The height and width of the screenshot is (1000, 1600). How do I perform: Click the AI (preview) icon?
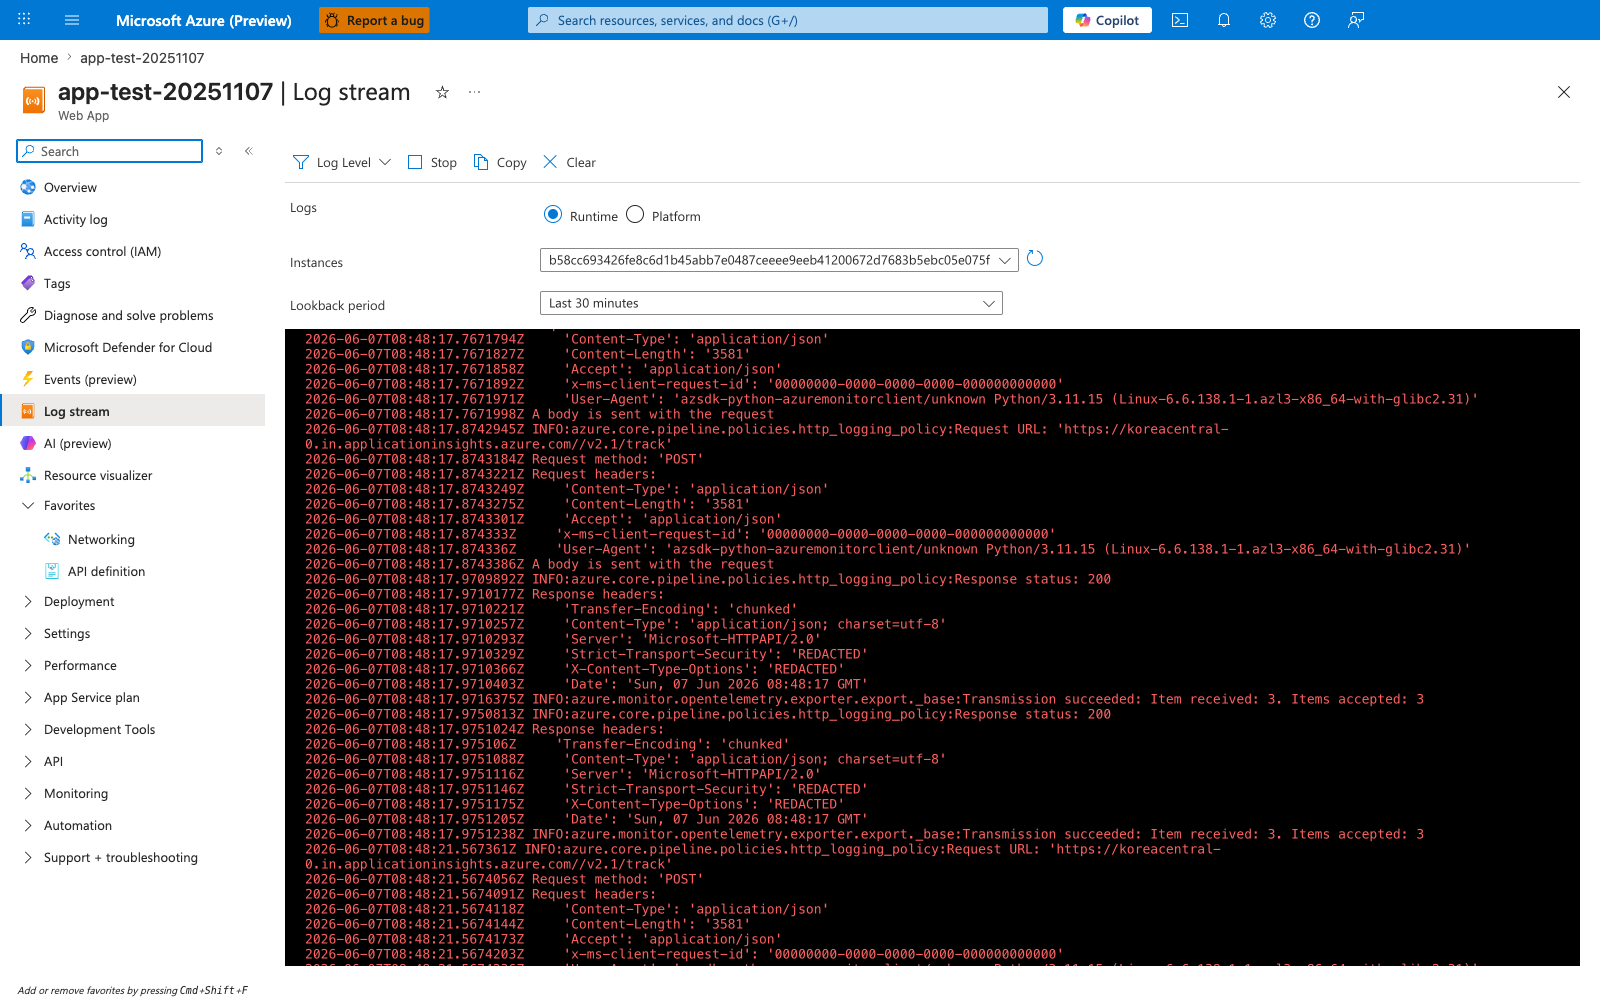tap(28, 443)
